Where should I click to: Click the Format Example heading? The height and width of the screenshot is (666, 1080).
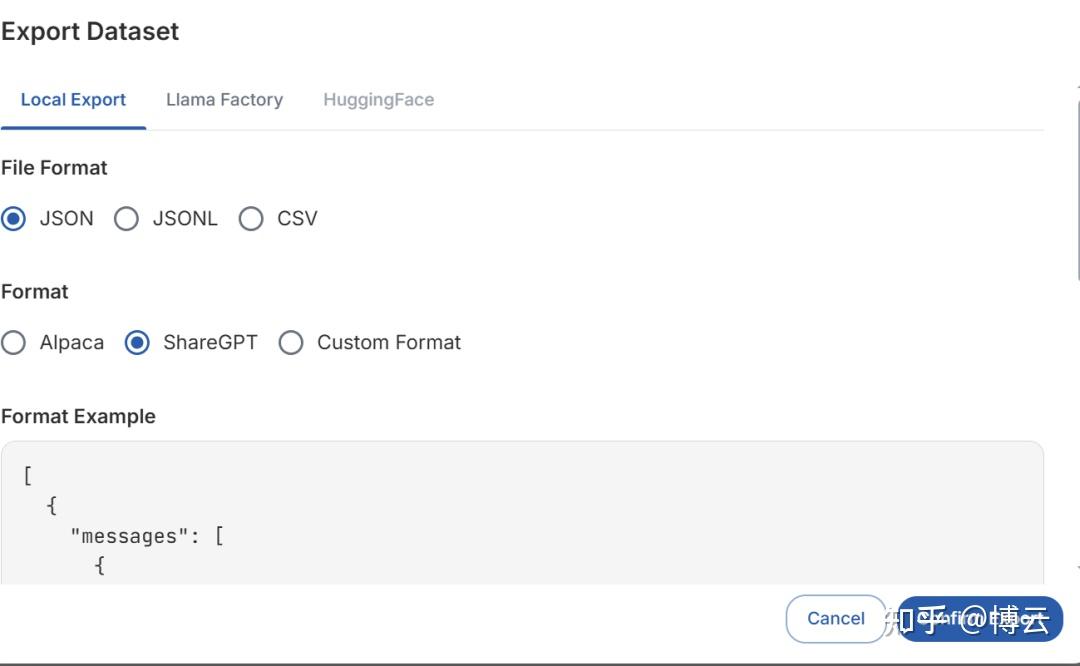[78, 417]
